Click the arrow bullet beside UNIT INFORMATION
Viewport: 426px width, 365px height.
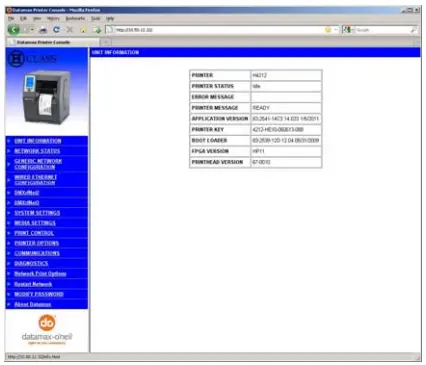pyautogui.click(x=9, y=141)
